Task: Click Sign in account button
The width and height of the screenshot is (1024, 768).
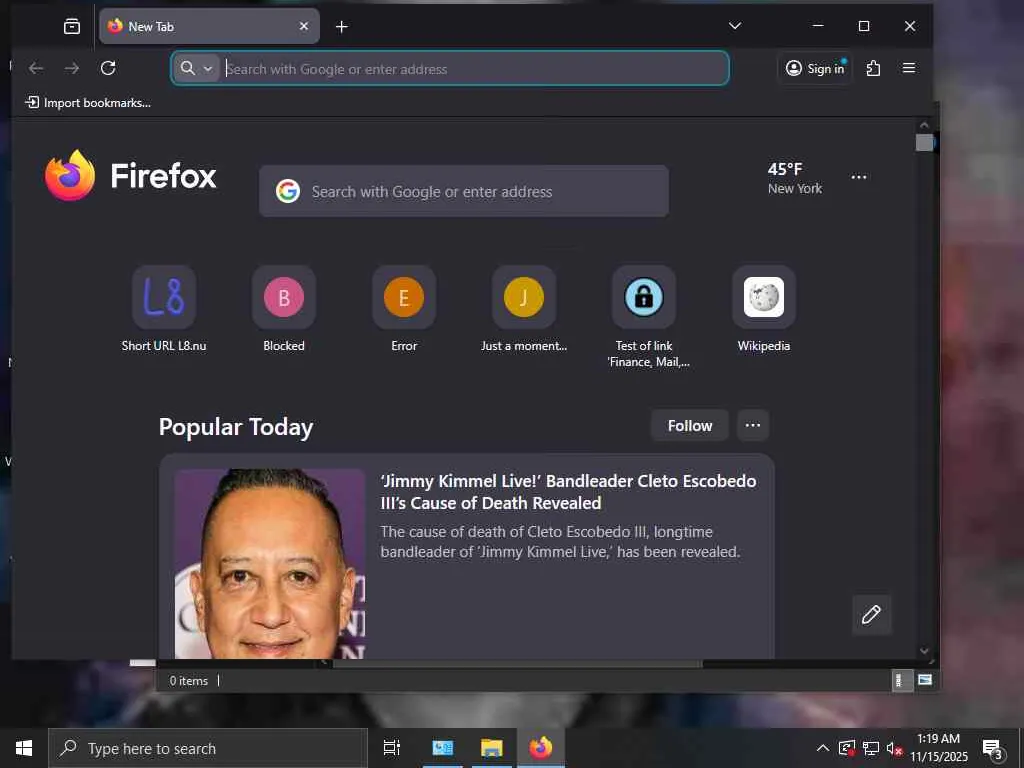Action: click(x=815, y=68)
